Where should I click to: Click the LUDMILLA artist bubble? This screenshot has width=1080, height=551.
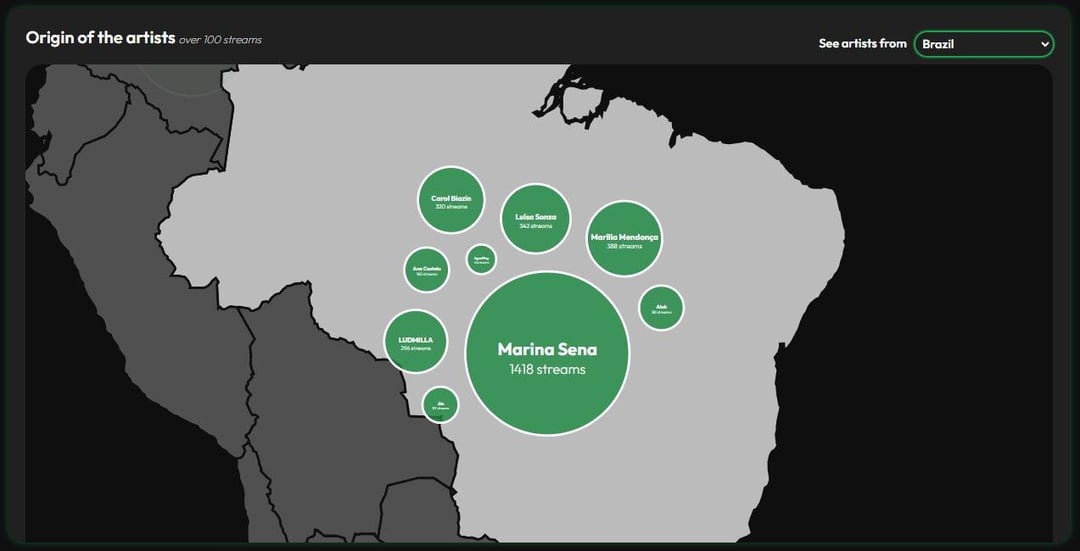click(x=415, y=342)
